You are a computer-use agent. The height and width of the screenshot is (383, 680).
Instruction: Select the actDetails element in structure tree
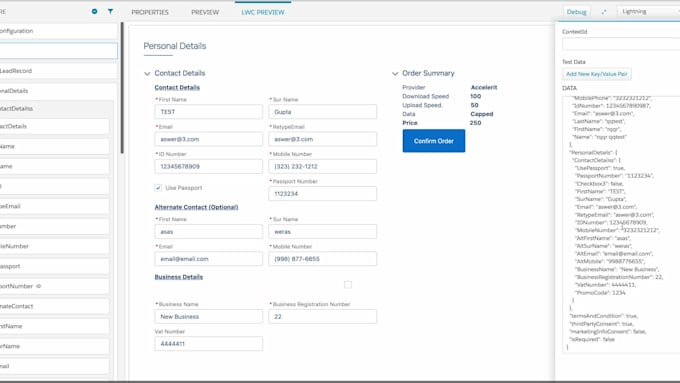tap(54, 126)
